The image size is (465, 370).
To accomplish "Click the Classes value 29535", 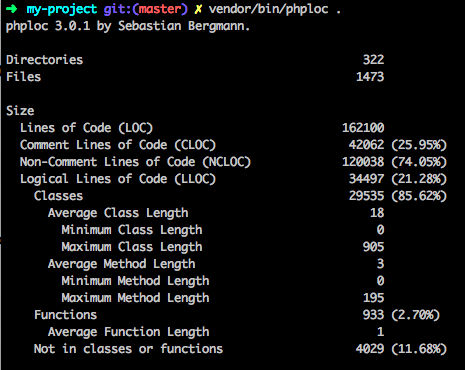I will click(366, 196).
